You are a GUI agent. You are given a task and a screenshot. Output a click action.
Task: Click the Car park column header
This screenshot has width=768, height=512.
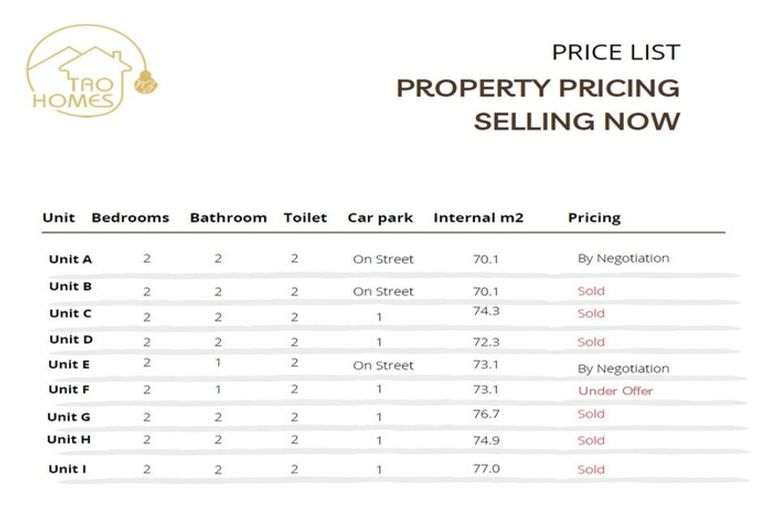tap(380, 217)
